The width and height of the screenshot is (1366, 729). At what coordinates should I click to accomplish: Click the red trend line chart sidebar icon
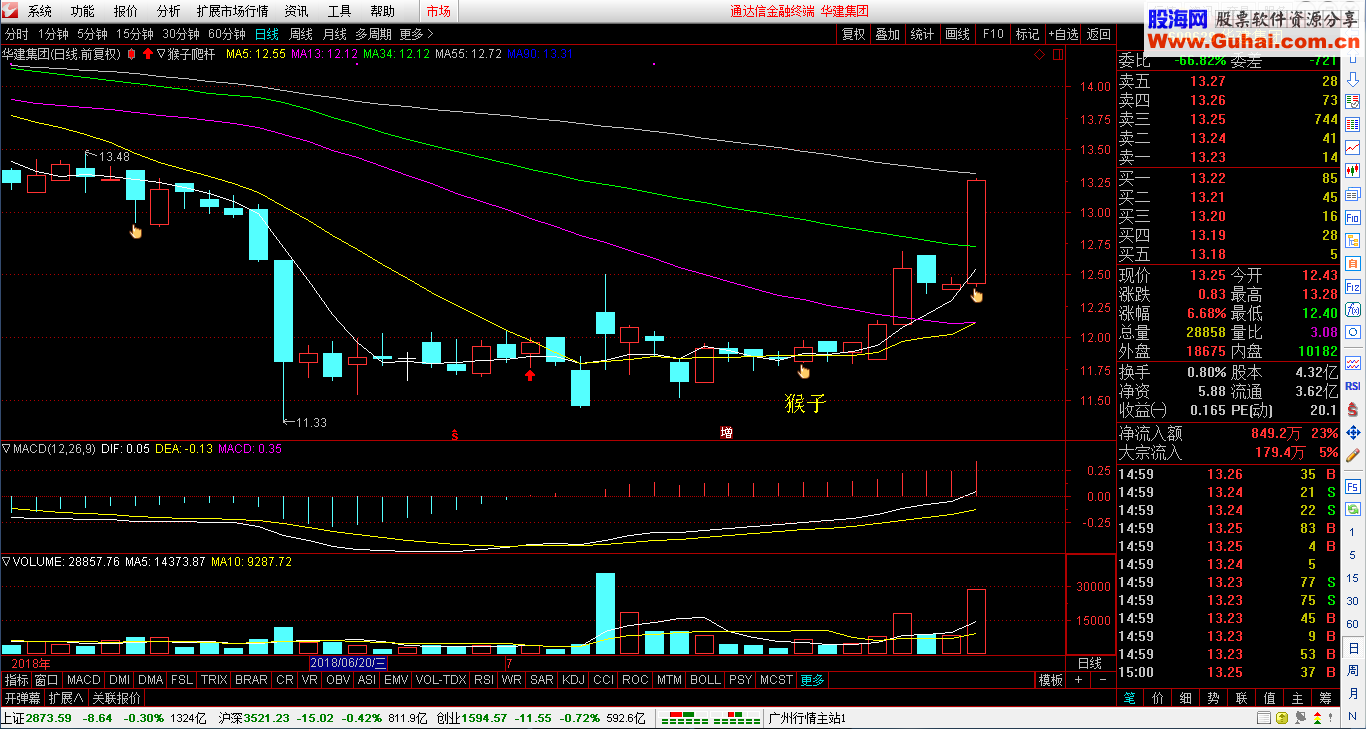click(1353, 147)
